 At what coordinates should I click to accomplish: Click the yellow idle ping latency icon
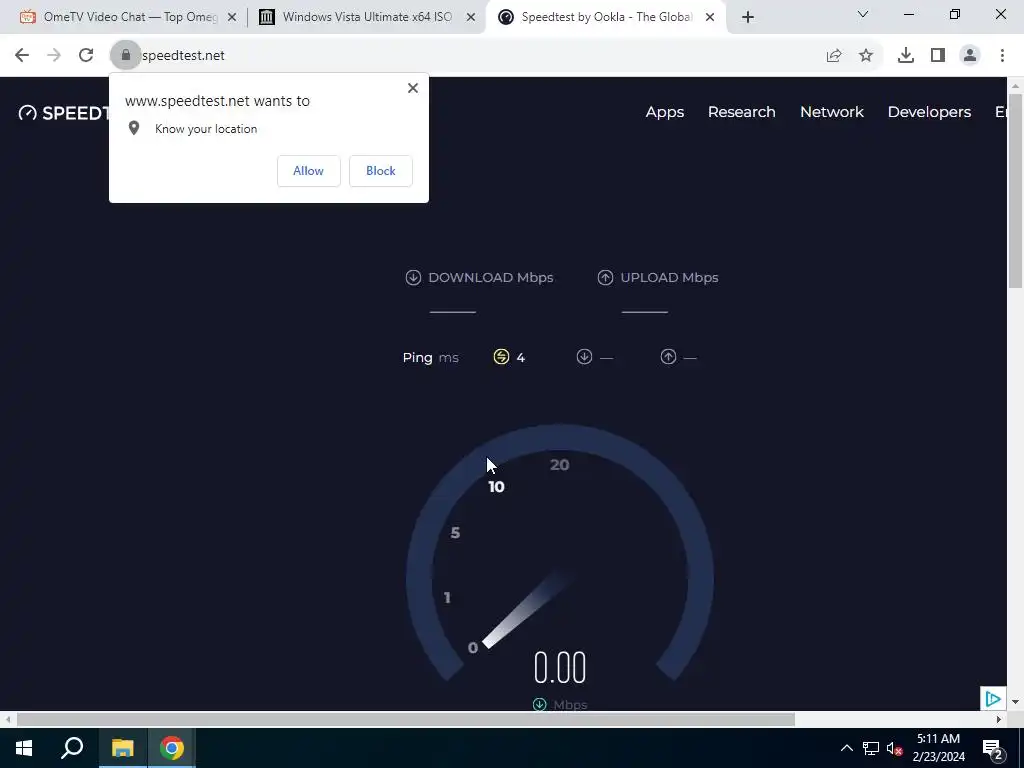tap(501, 357)
